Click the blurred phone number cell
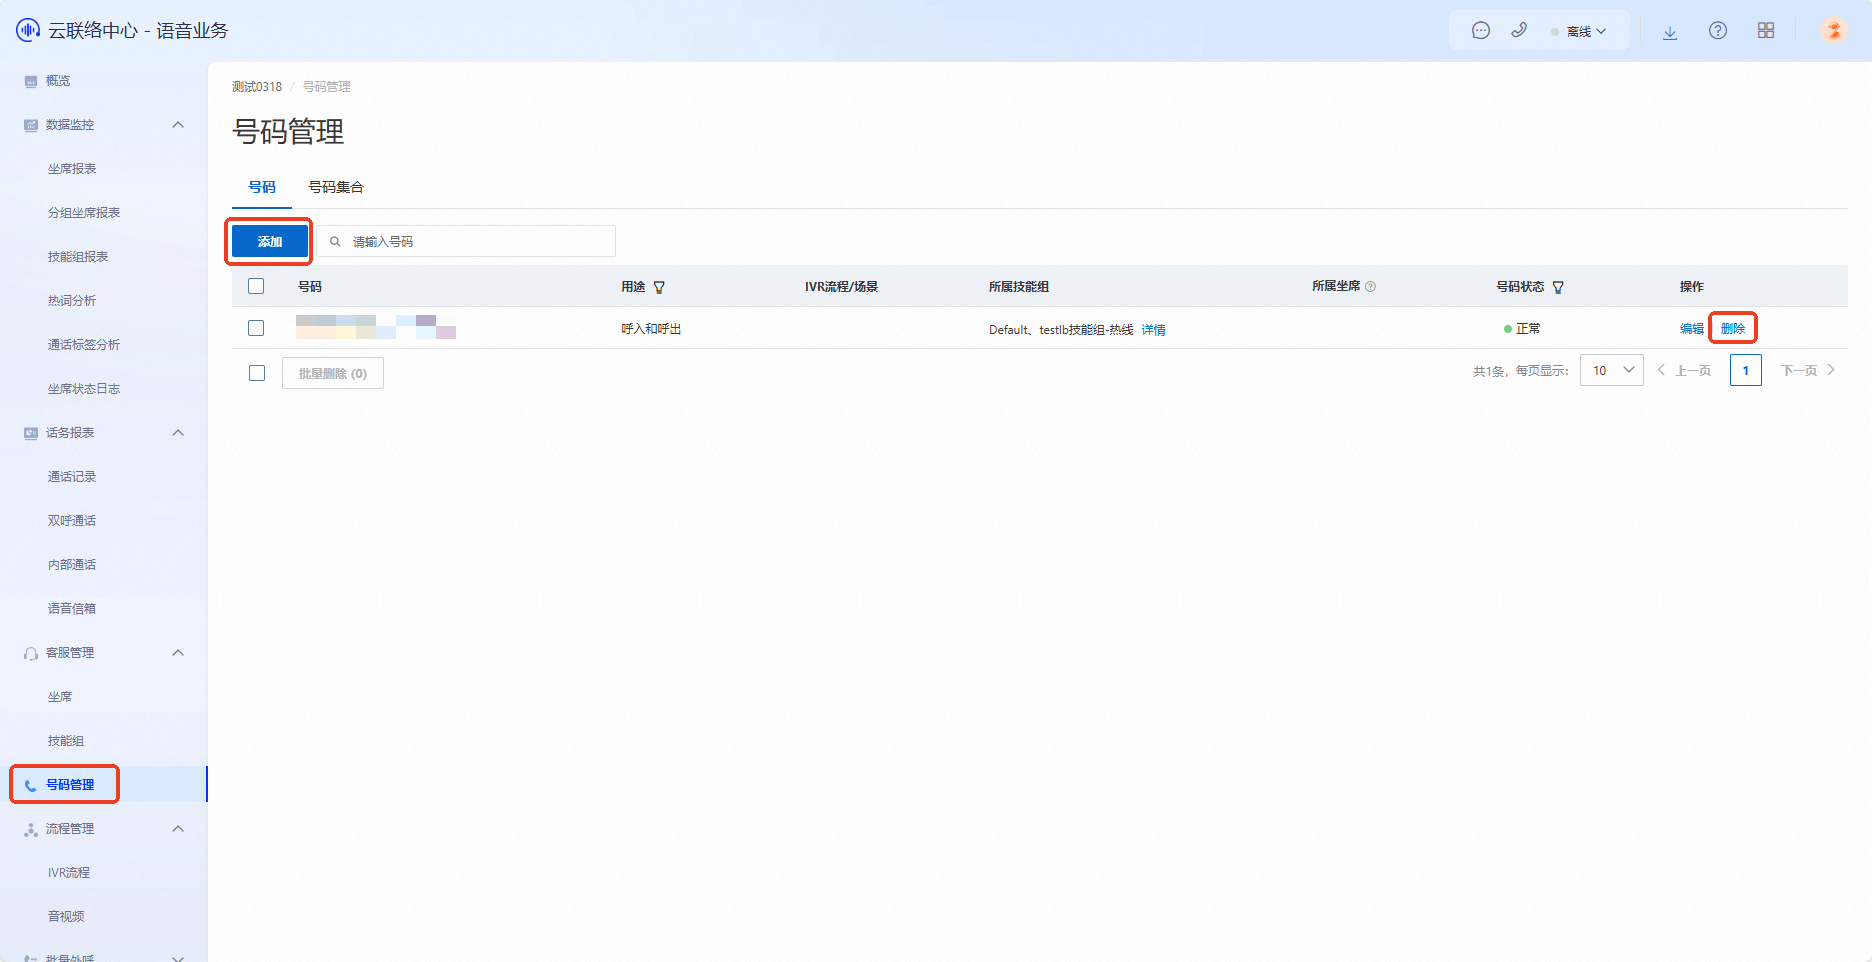1872x962 pixels. tap(376, 327)
